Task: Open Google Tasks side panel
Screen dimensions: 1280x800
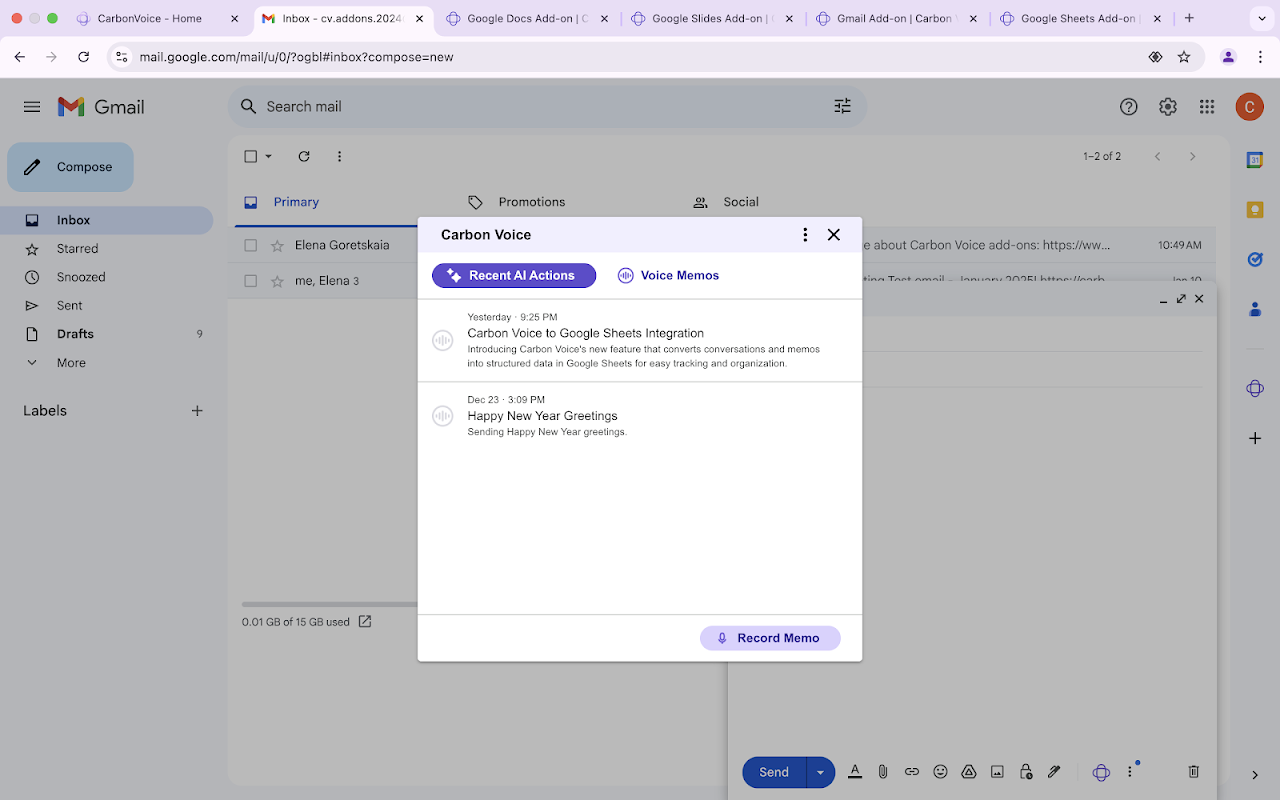Action: click(x=1255, y=259)
